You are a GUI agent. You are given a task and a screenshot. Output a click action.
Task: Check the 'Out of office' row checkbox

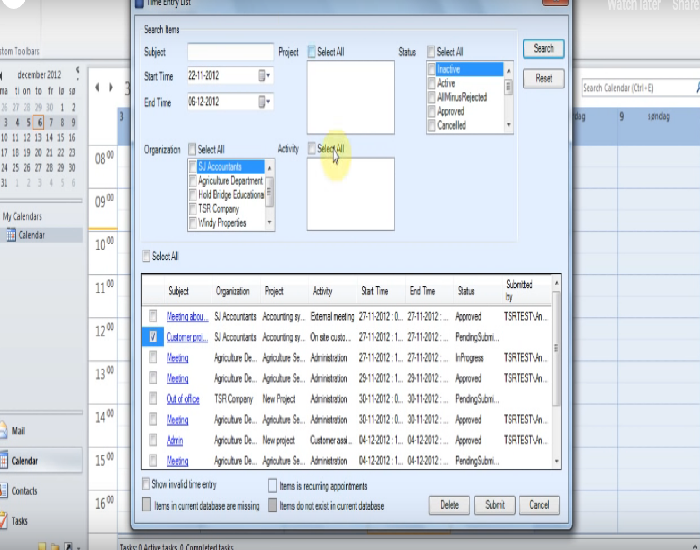(153, 399)
